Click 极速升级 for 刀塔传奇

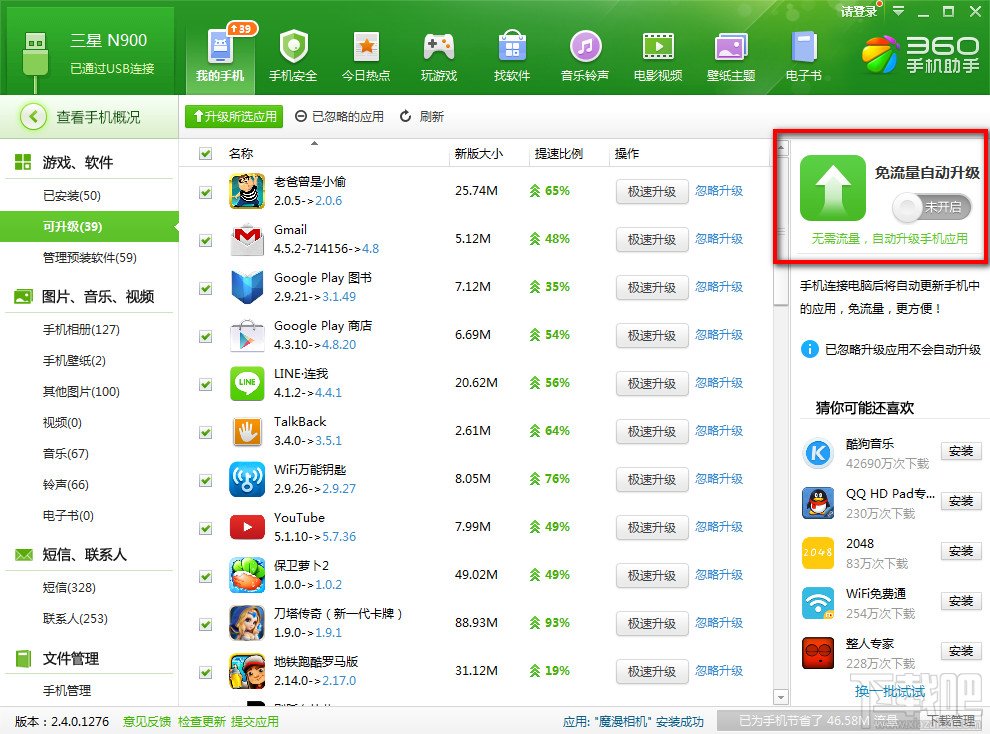tap(652, 624)
